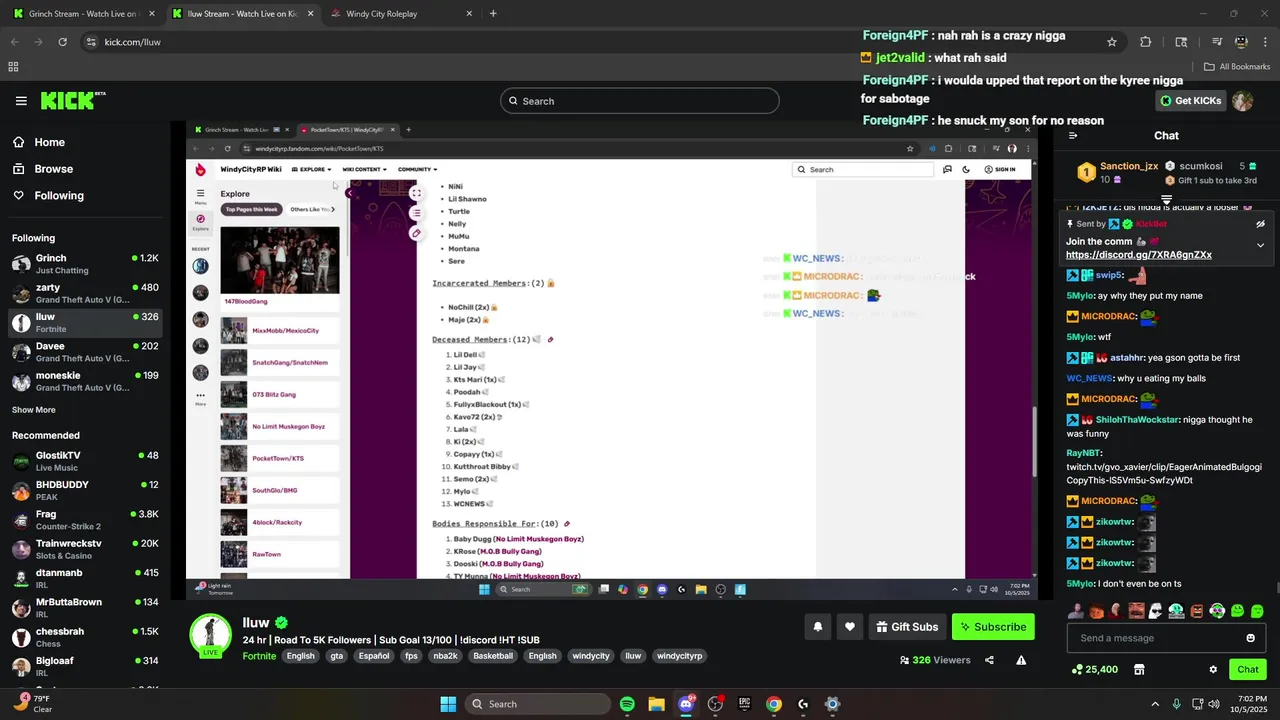Image resolution: width=1280 pixels, height=720 pixels.
Task: Click the Kick search box
Action: 640,101
